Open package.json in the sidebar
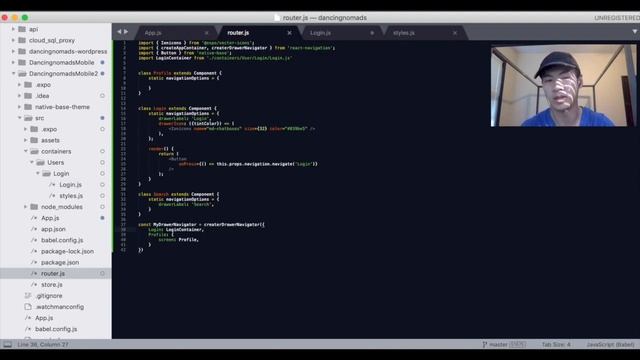Image resolution: width=640 pixels, height=360 pixels. pyautogui.click(x=60, y=262)
